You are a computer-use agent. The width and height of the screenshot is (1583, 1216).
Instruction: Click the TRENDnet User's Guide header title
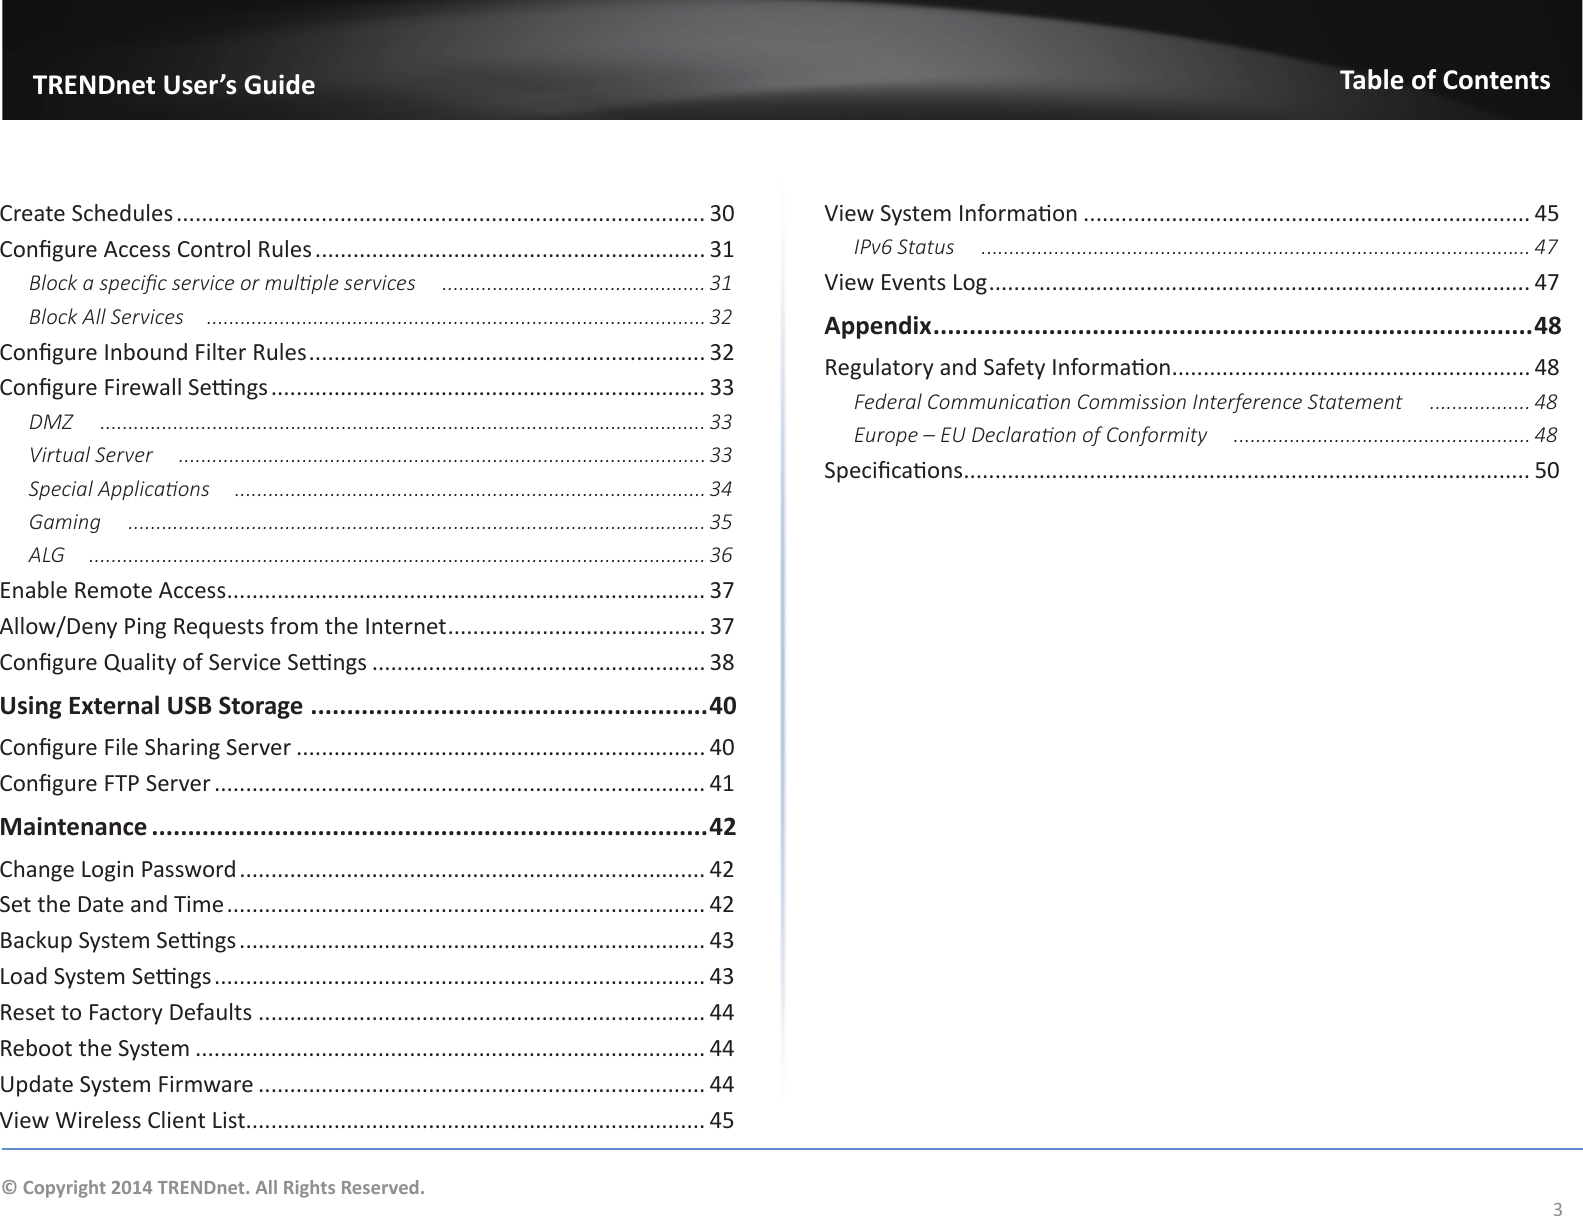pos(174,86)
